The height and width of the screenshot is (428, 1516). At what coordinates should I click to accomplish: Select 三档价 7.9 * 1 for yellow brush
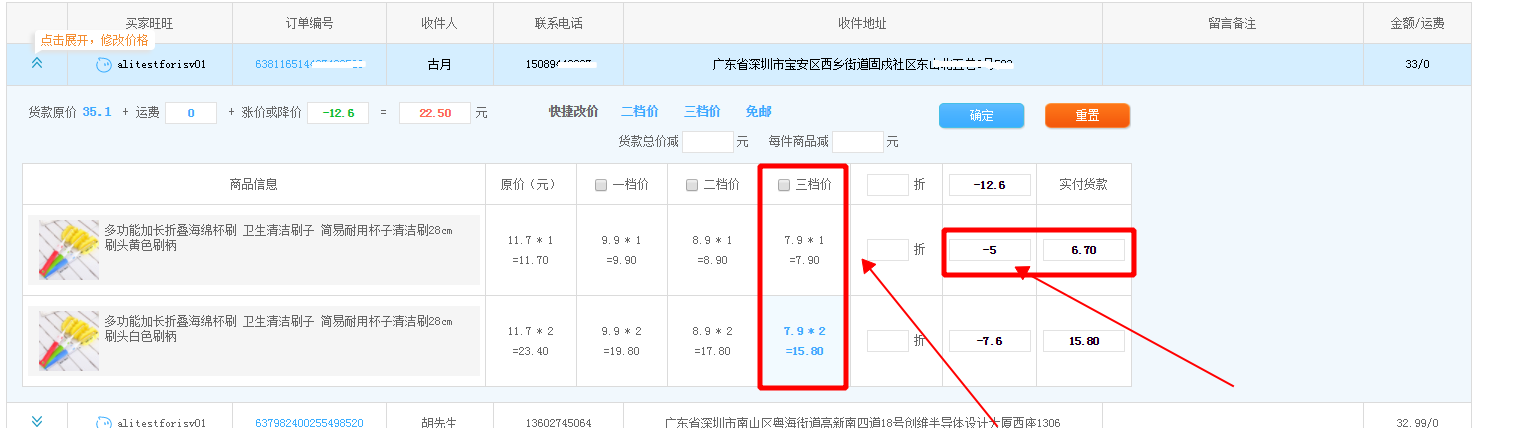[x=804, y=250]
